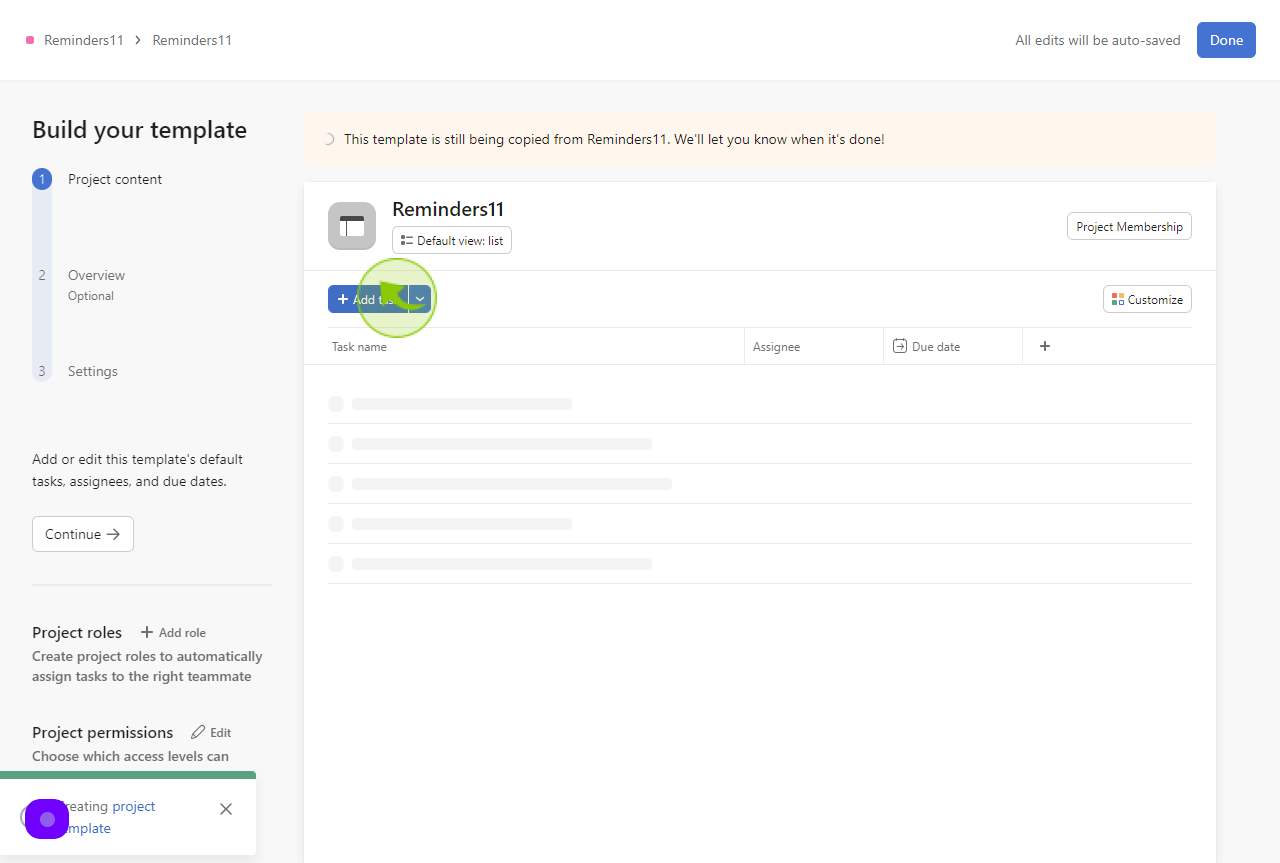Close the creating project template notification
1280x863 pixels.
click(226, 809)
